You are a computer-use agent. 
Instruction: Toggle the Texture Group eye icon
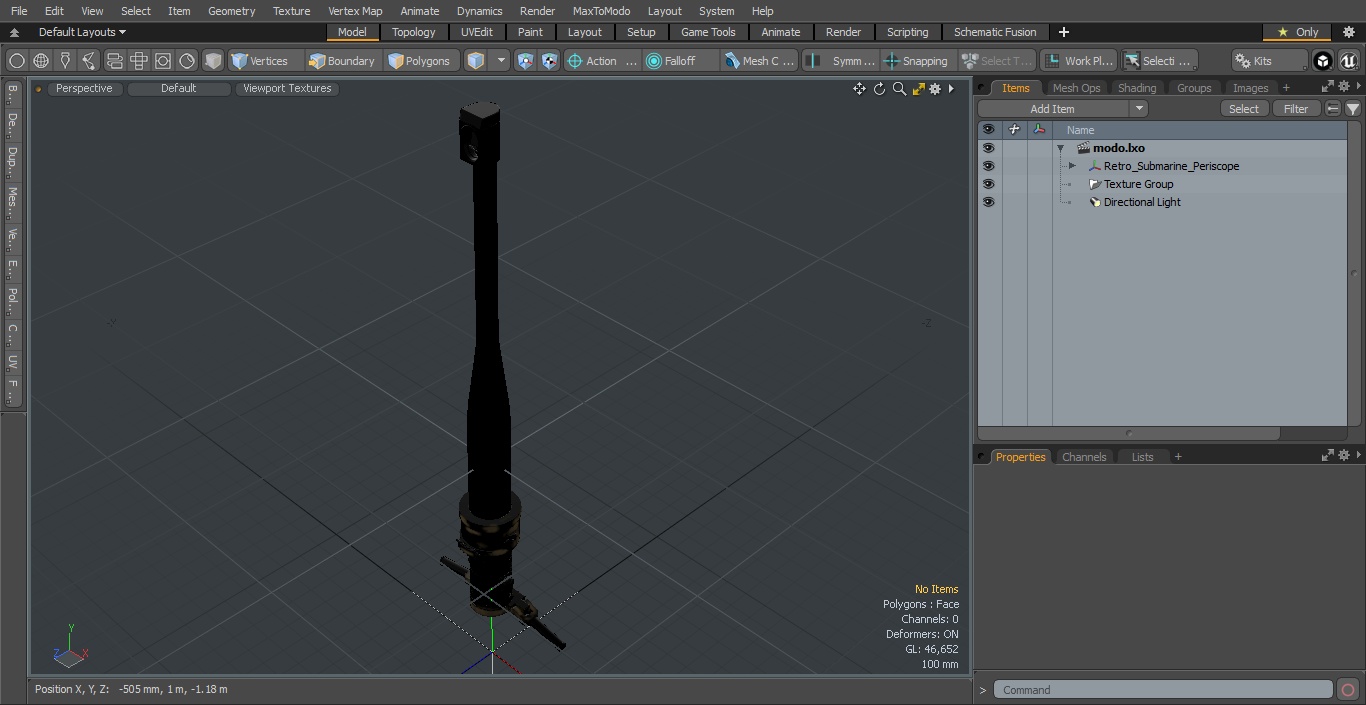click(988, 184)
